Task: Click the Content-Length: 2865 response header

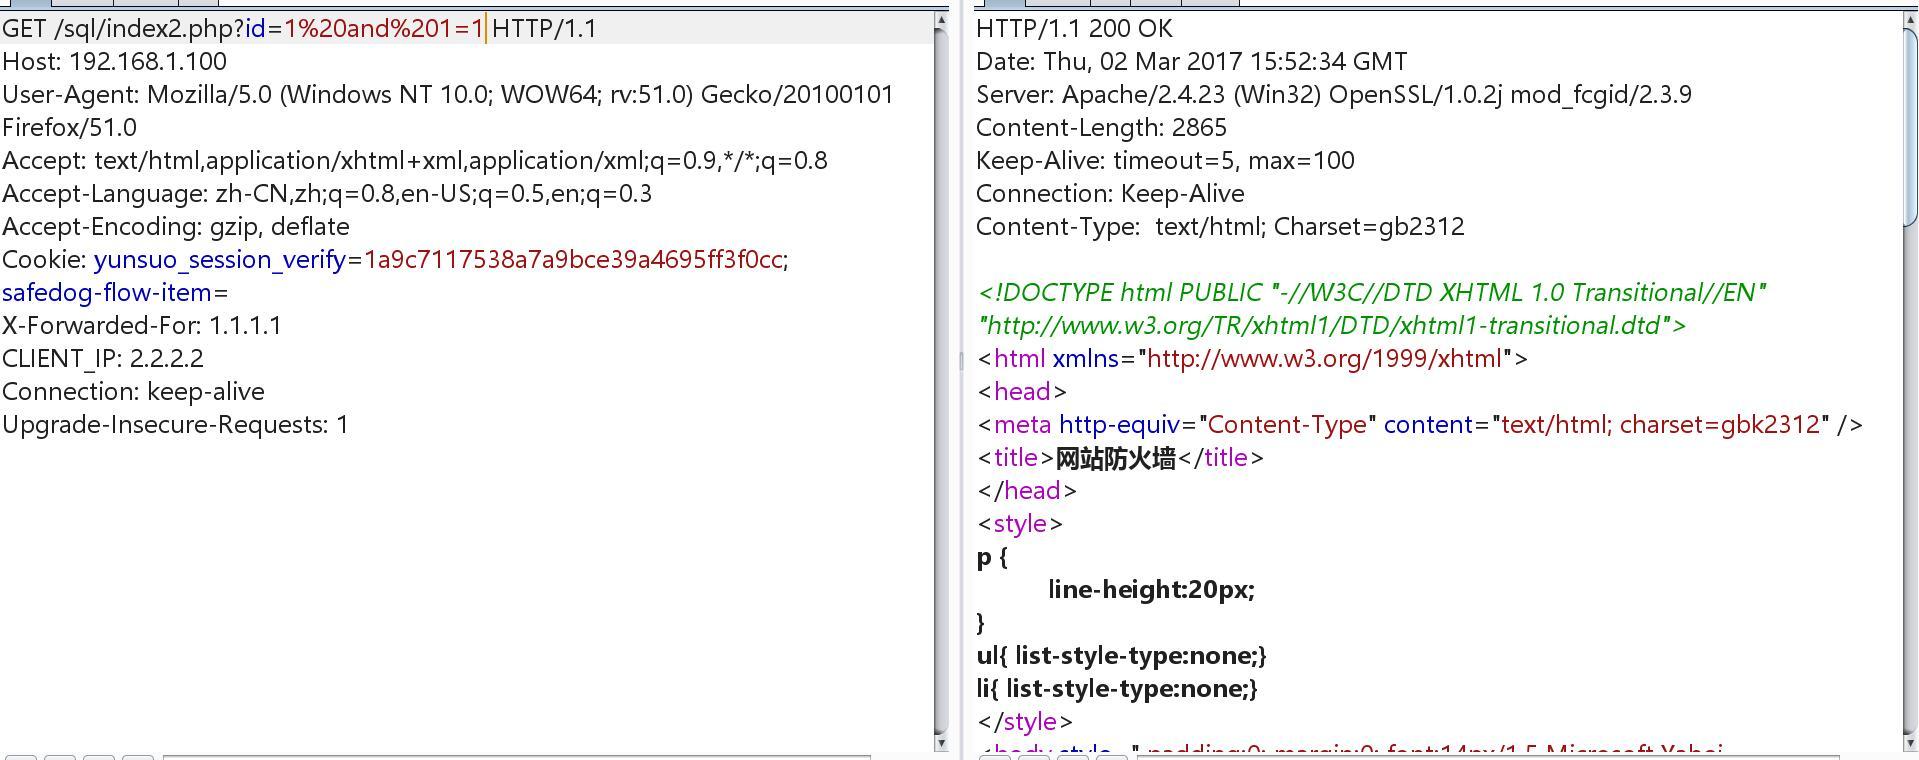Action: tap(1101, 127)
